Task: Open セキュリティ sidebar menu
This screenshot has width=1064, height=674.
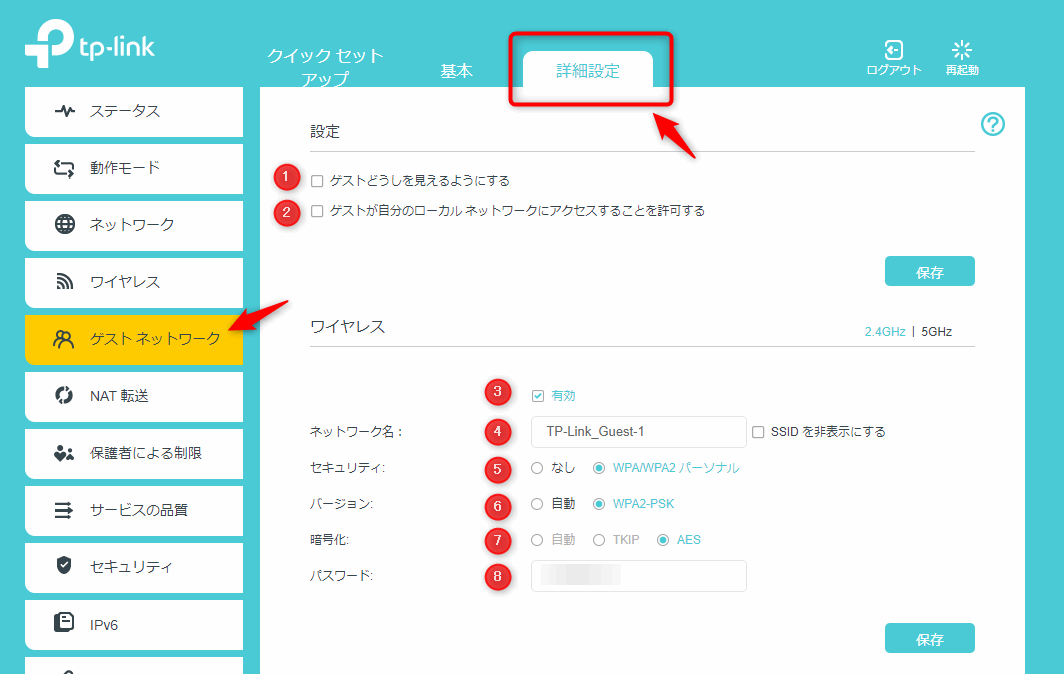Action: pyautogui.click(x=134, y=567)
